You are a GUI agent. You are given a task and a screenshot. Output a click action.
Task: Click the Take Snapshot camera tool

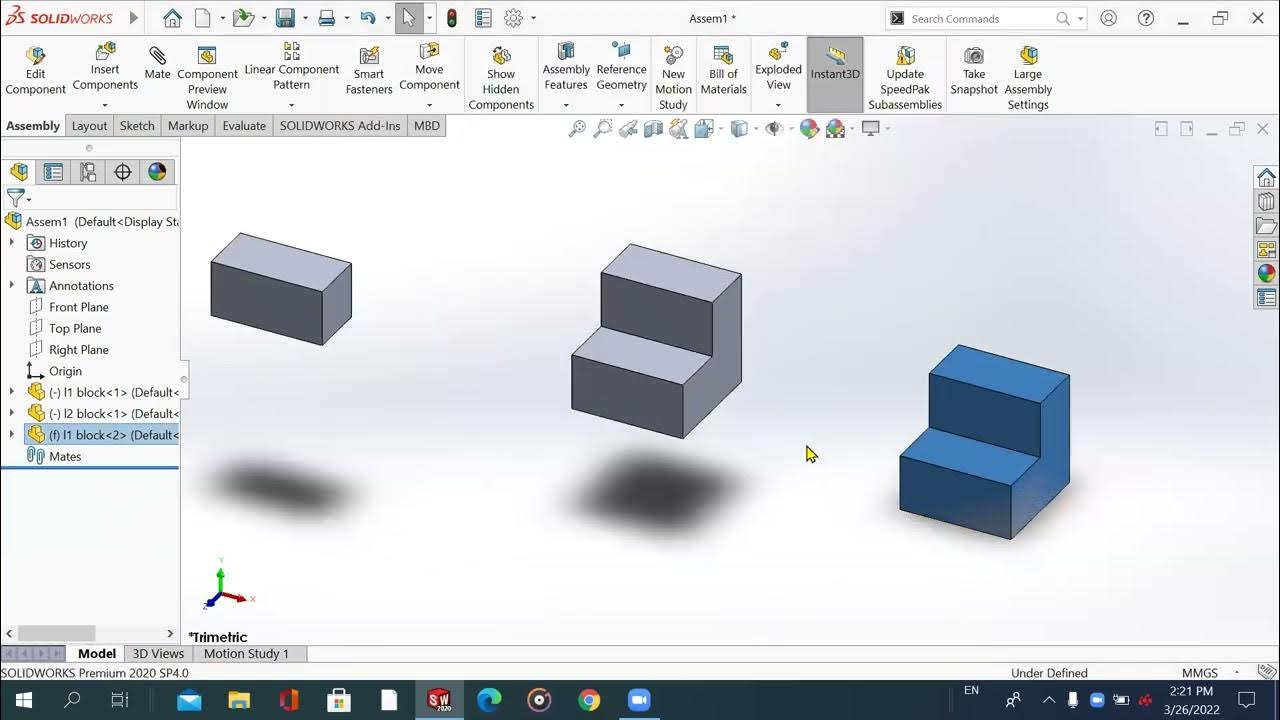coord(974,72)
